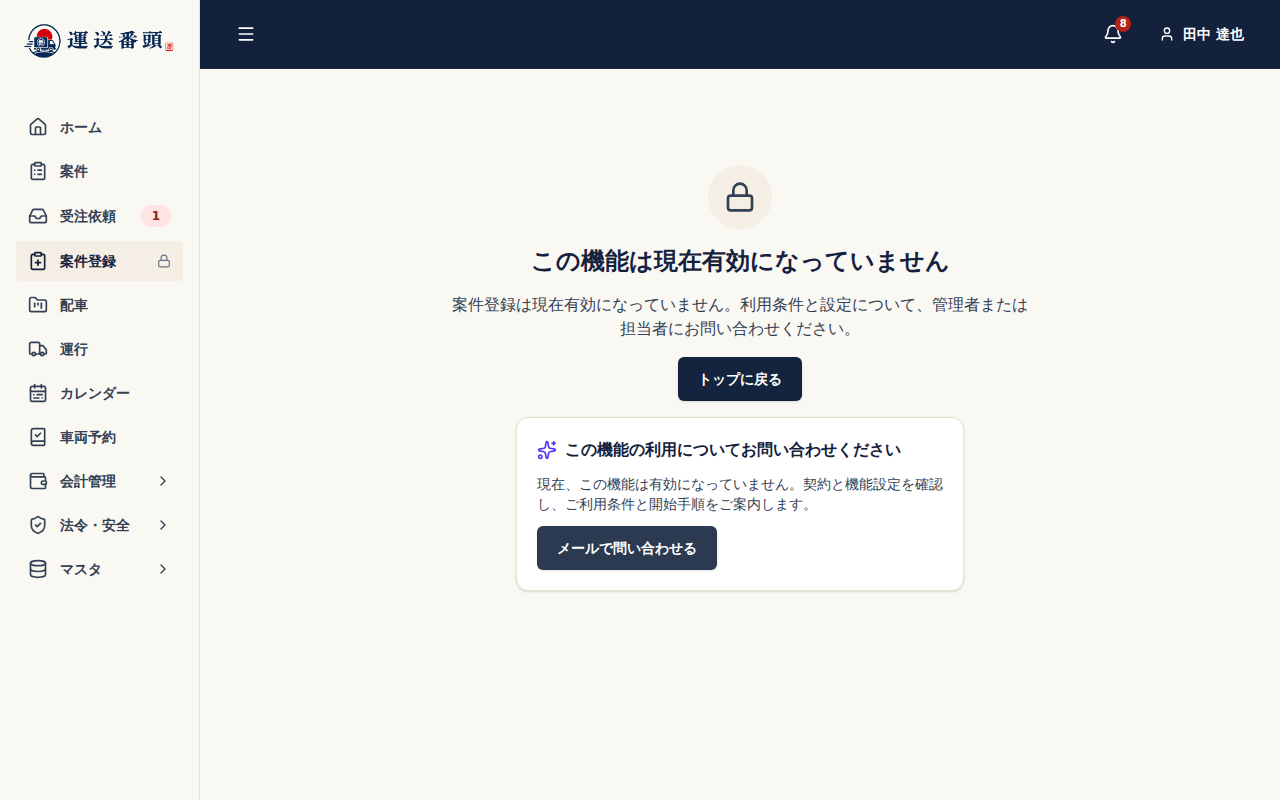Screen dimensions: 1280x800
Task: Click the 運送番頭 logo
Action: click(99, 40)
